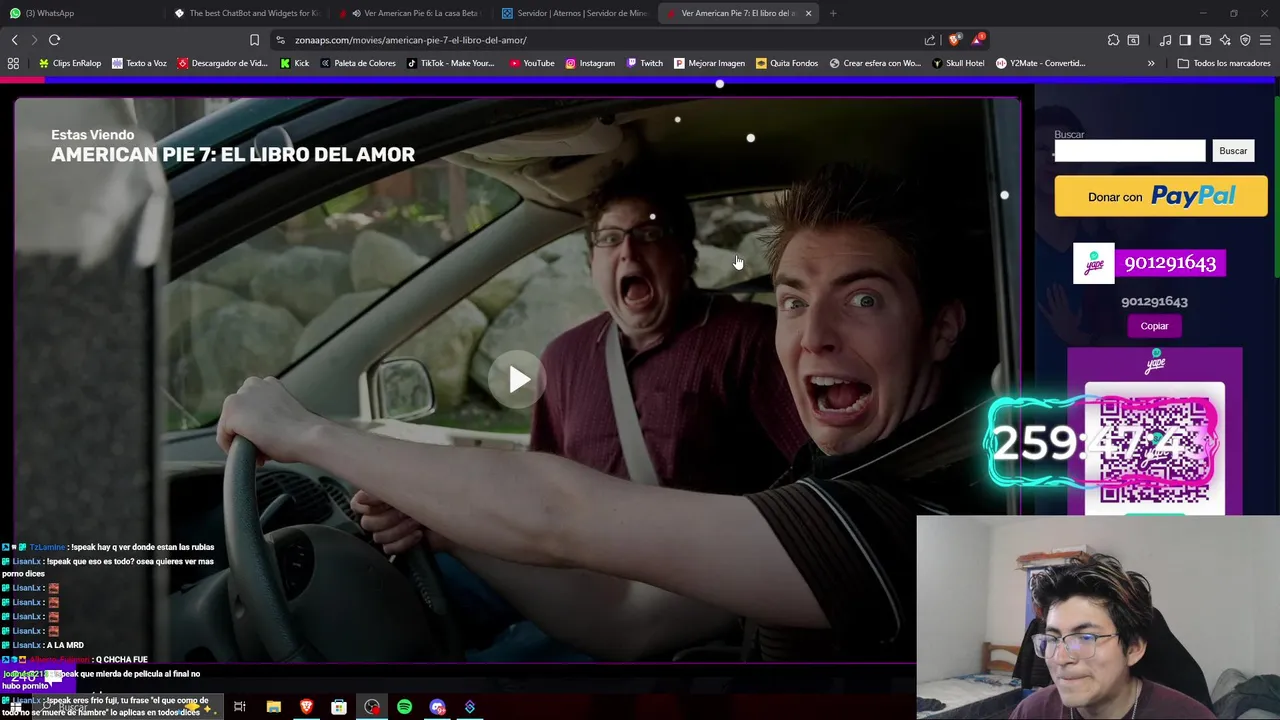1280x720 pixels.
Task: Open Brave browser from the taskbar
Action: (306, 707)
